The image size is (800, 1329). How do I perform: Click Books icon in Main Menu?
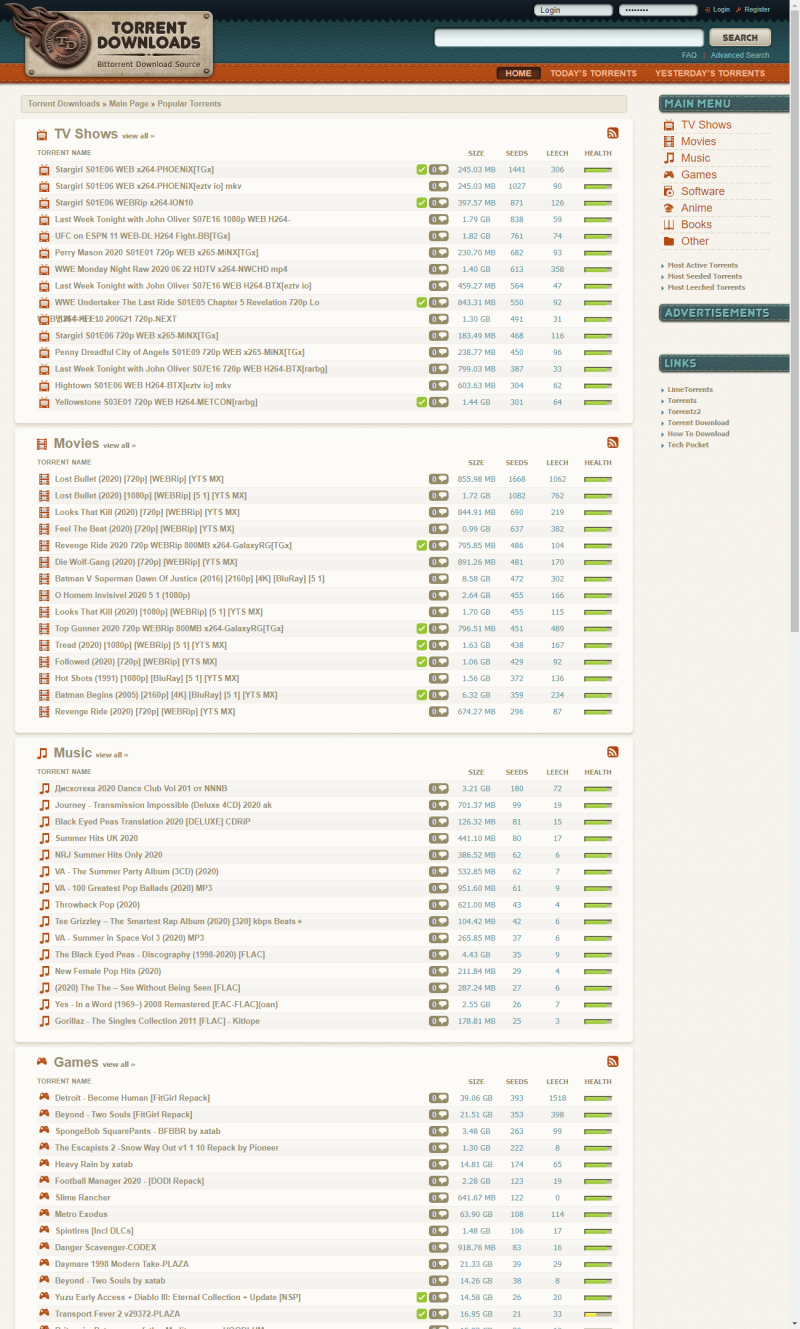point(669,225)
